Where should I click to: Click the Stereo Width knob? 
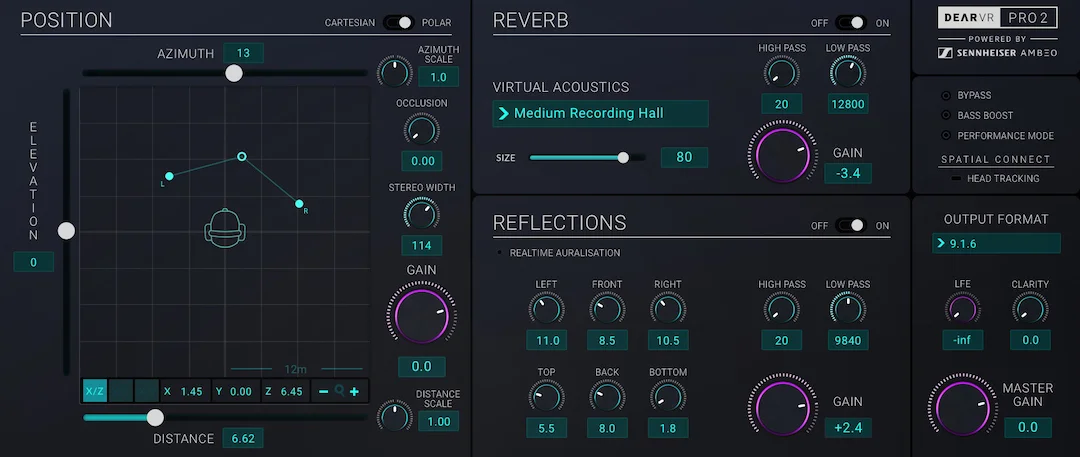coord(422,214)
